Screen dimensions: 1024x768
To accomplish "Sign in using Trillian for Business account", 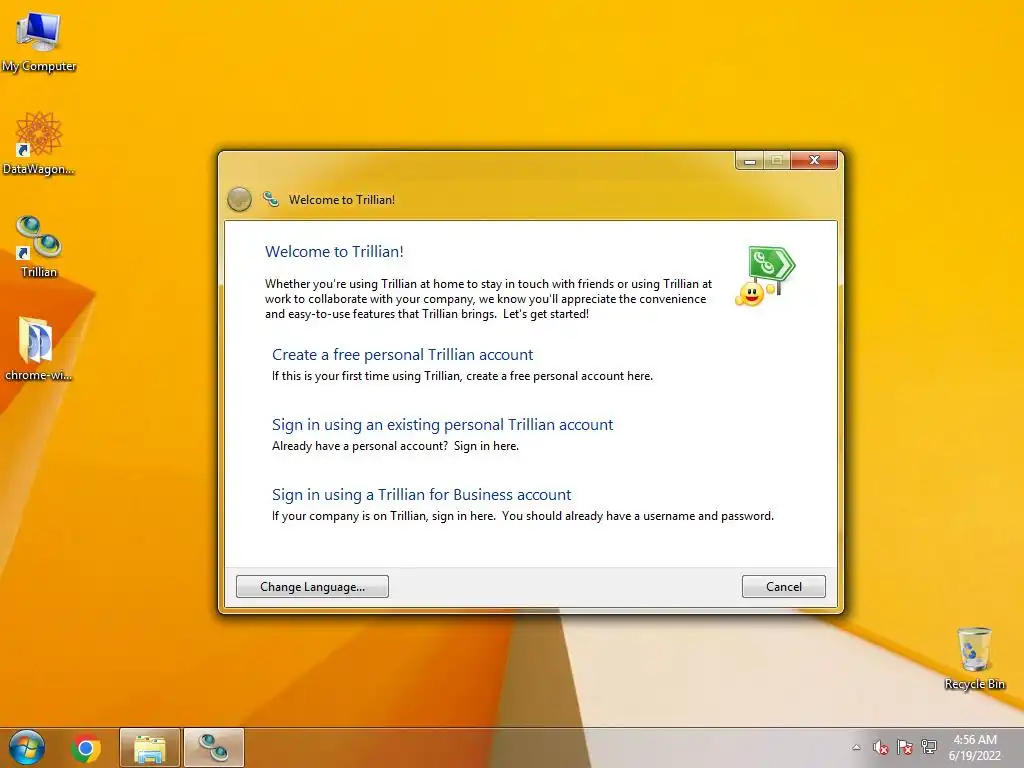I will coord(421,494).
